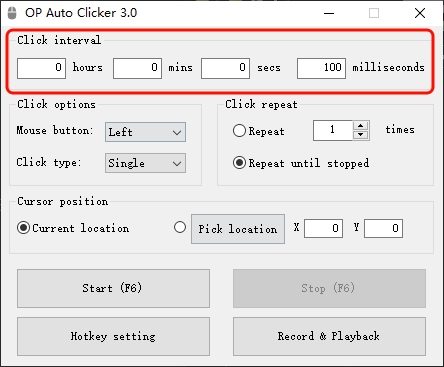Click the hours interval field
The image size is (444, 367).
(x=41, y=68)
